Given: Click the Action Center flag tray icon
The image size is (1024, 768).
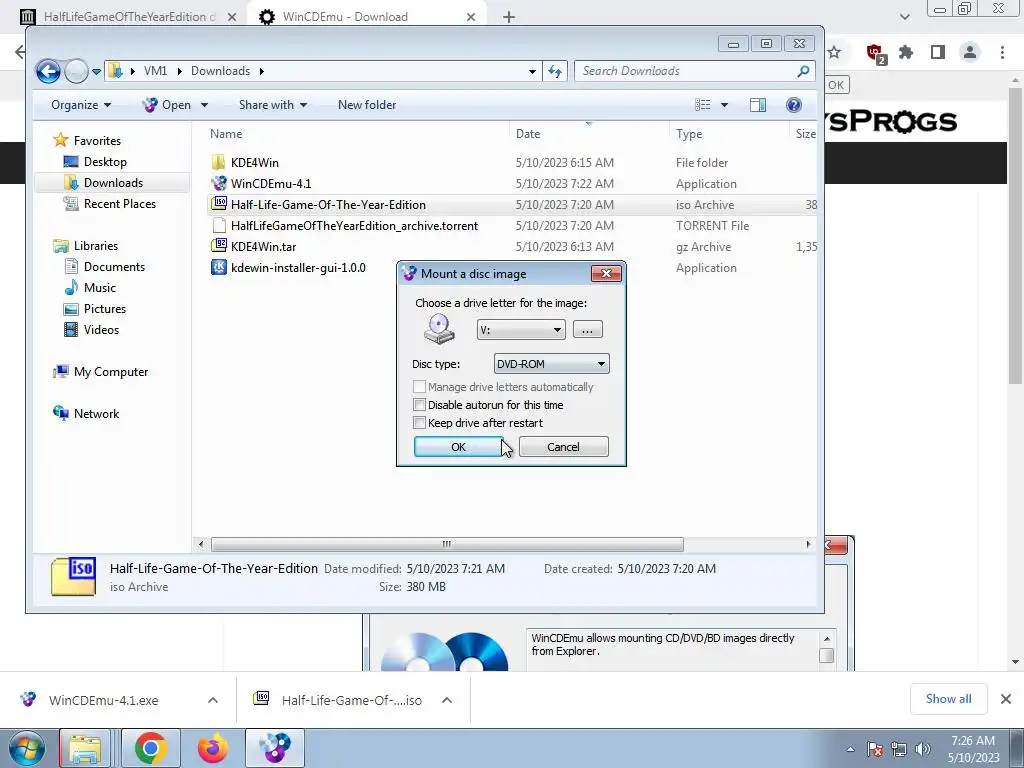Looking at the screenshot, I should pyautogui.click(x=875, y=749).
